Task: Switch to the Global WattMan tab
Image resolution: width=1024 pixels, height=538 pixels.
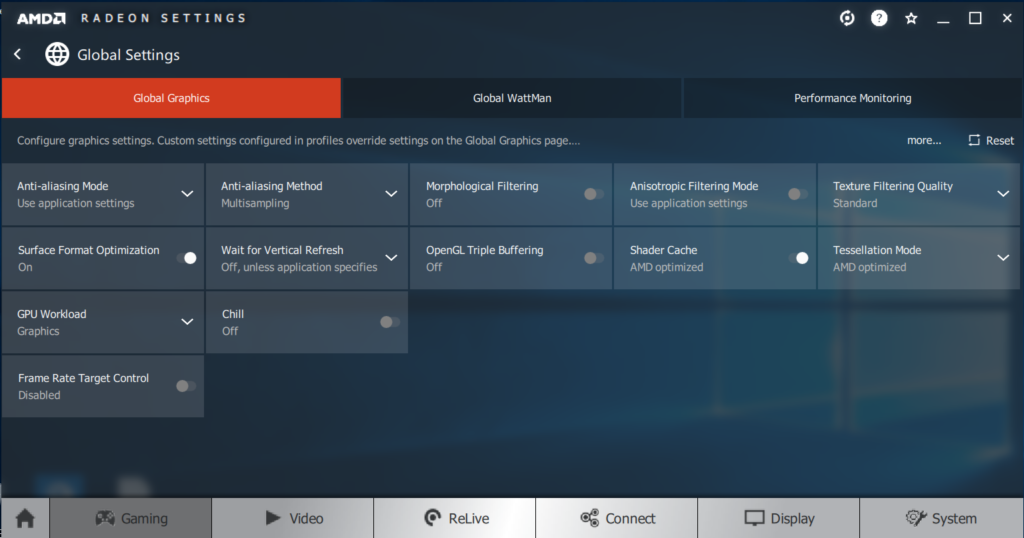Action: (x=511, y=98)
